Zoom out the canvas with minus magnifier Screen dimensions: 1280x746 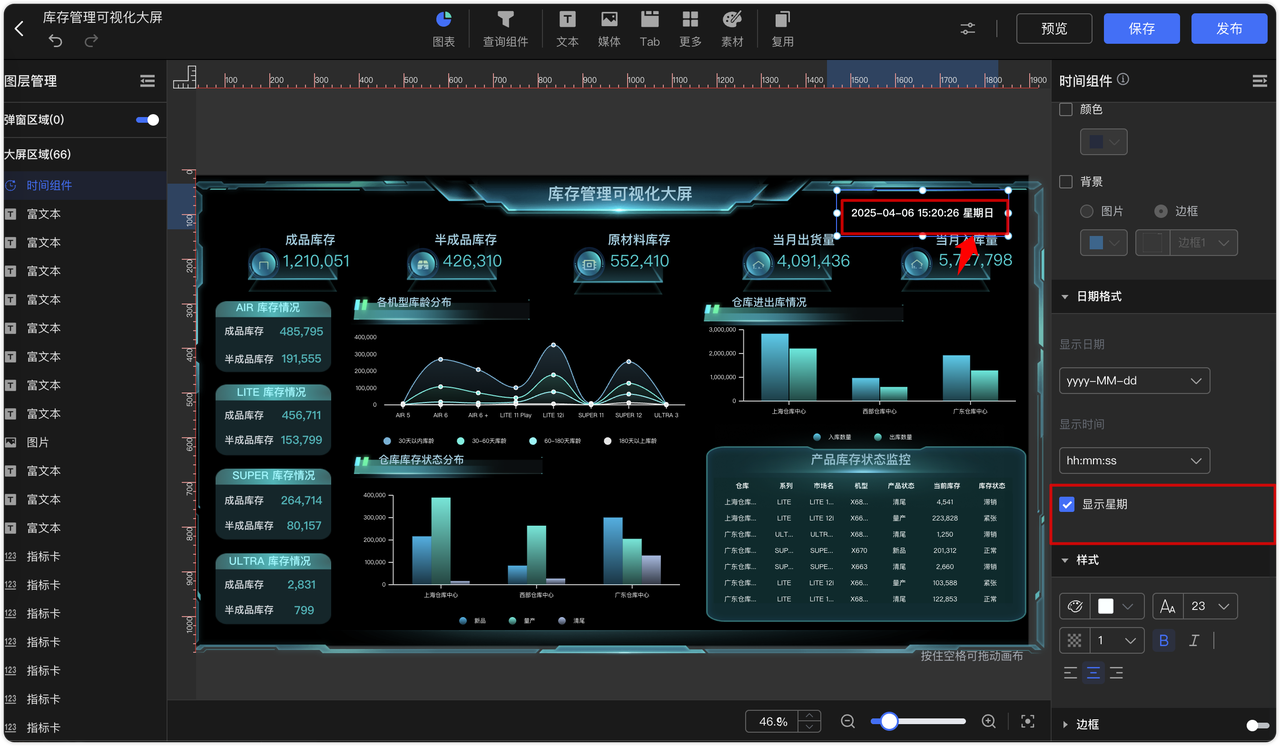(x=848, y=721)
